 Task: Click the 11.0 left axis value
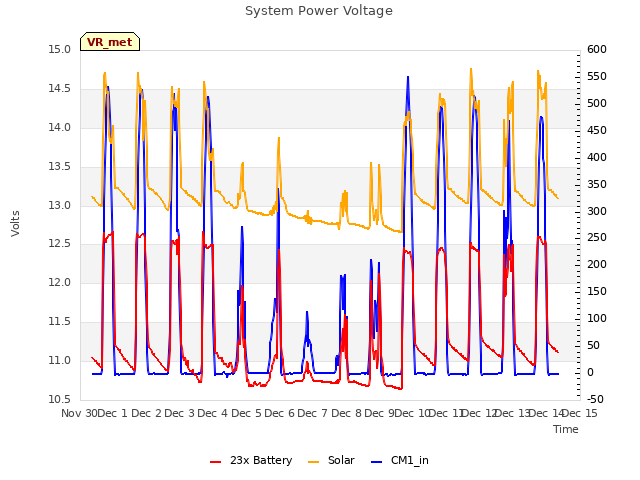[x=59, y=360]
